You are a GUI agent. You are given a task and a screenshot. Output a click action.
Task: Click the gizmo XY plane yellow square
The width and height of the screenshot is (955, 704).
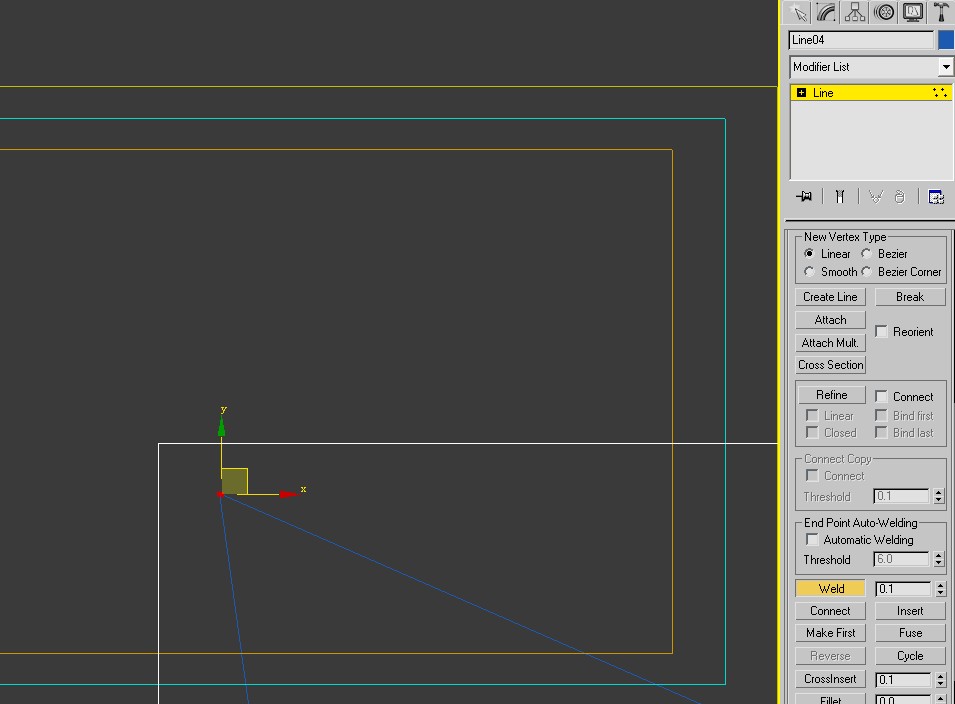coord(234,481)
